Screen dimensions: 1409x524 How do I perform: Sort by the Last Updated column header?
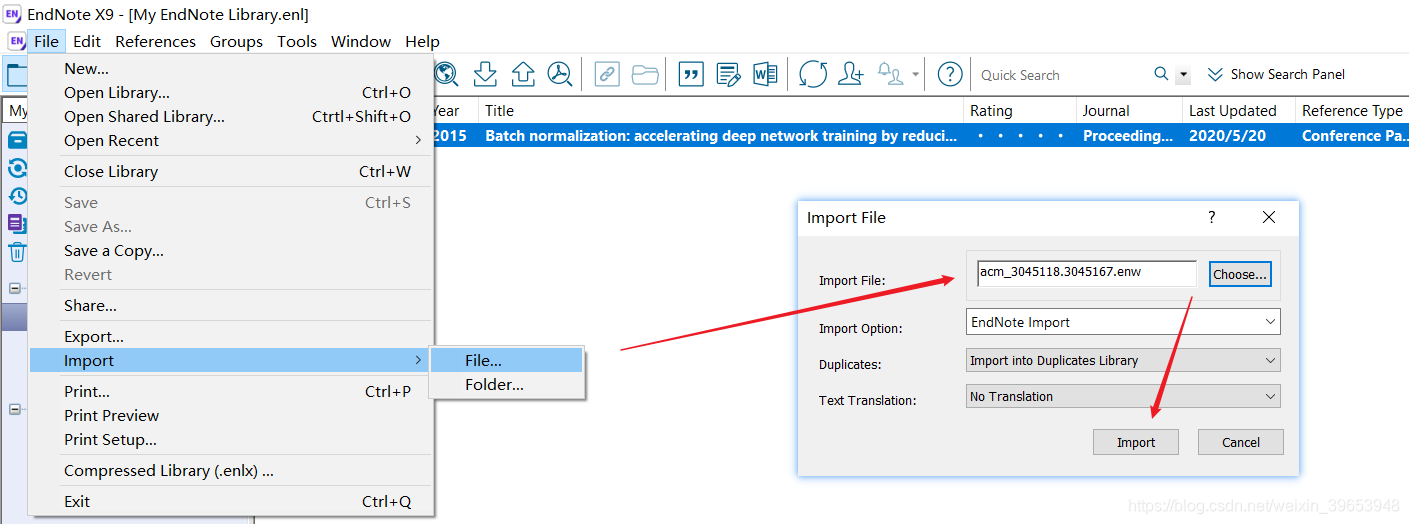tap(1237, 110)
